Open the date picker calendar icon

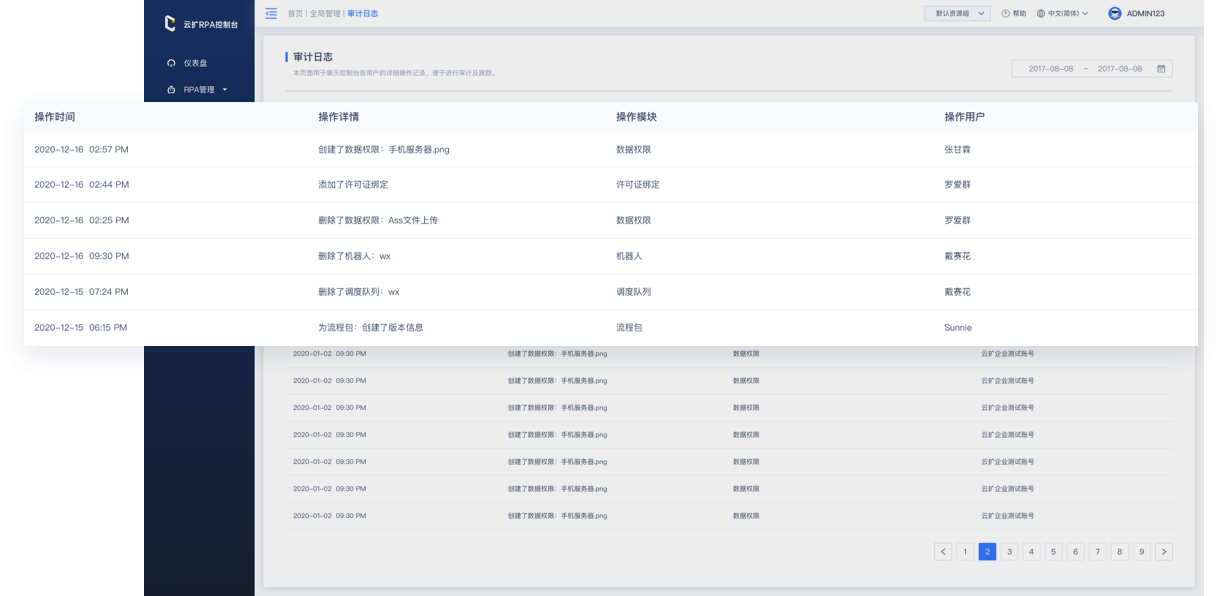click(x=1161, y=69)
